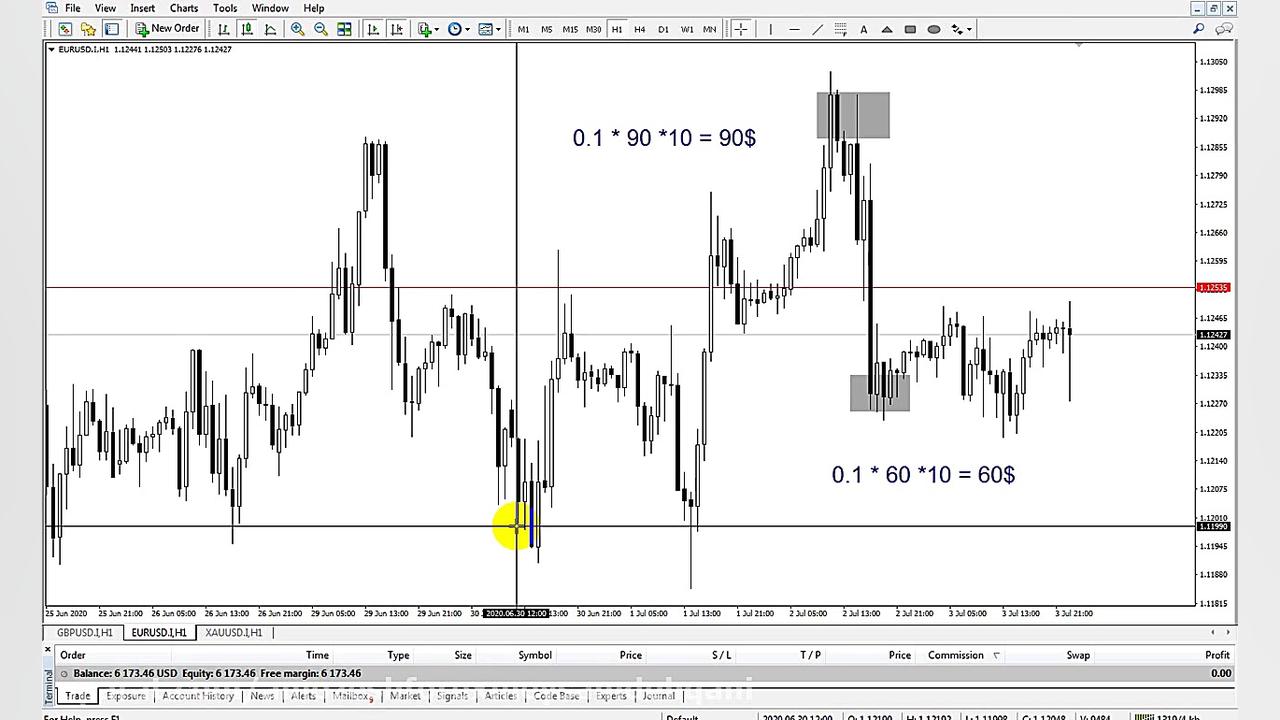Select the EURUSD.I,H1 chart tab
This screenshot has width=1280, height=720.
click(x=159, y=633)
